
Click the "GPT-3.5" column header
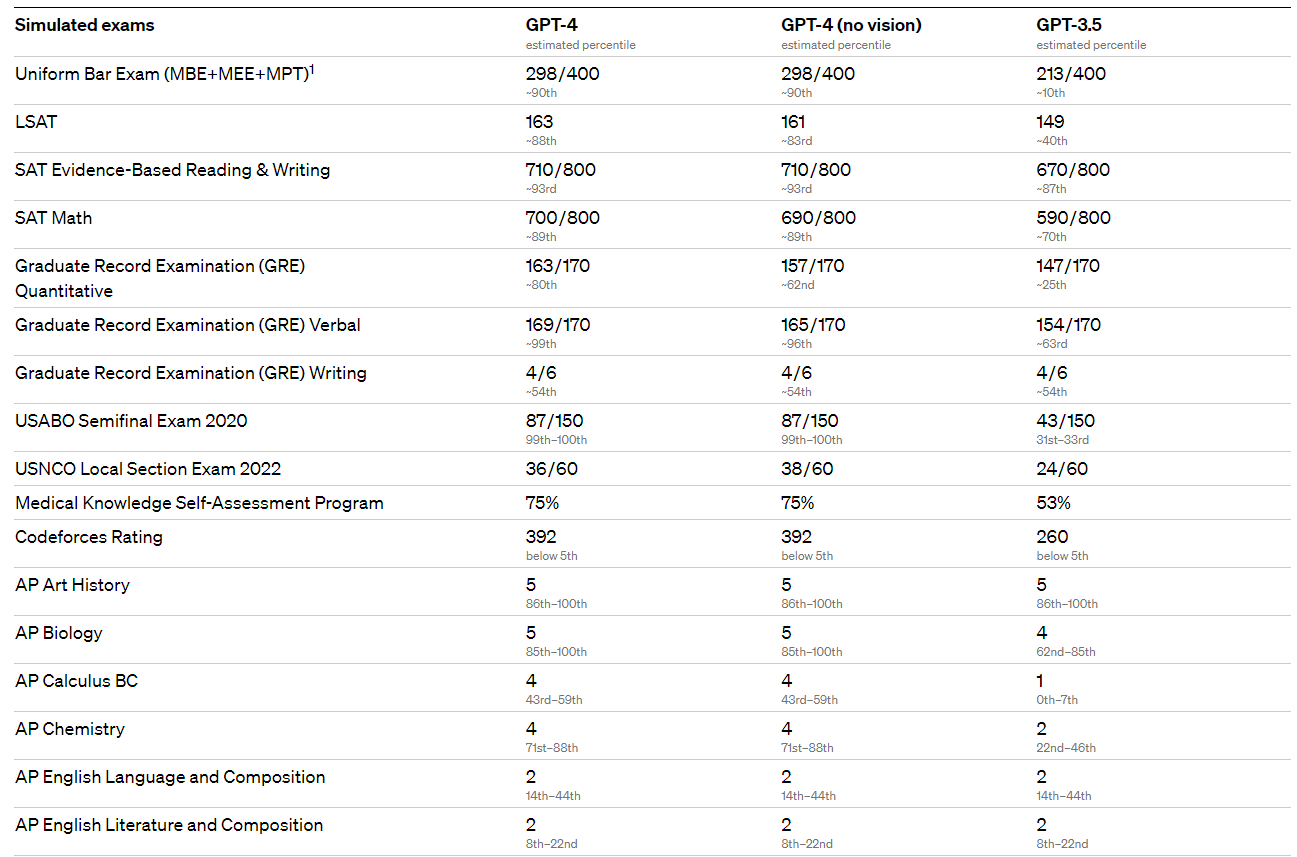(1070, 25)
